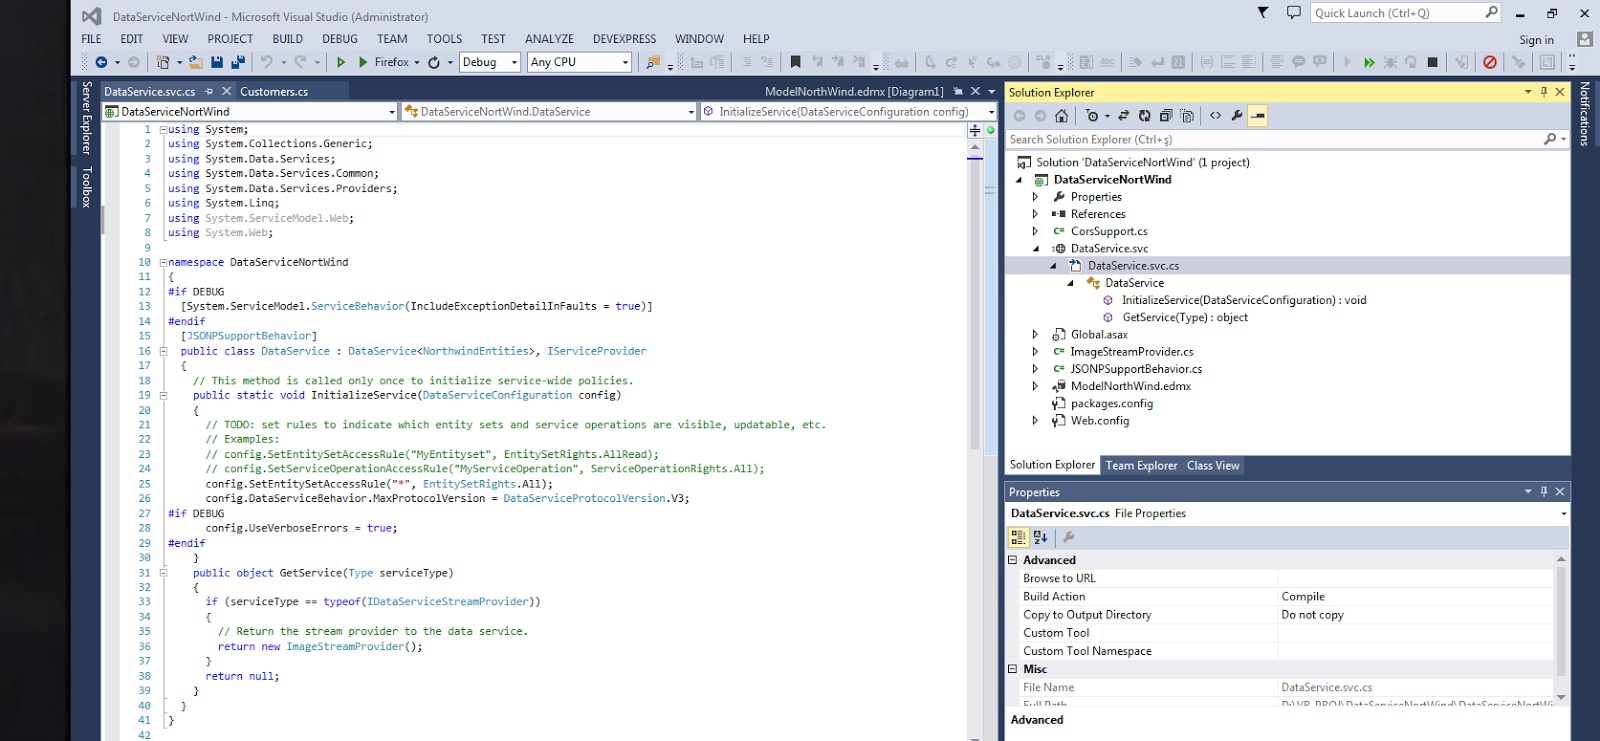Viewport: 1600px width, 741px height.
Task: Click the black Stop square icon
Action: (1432, 62)
